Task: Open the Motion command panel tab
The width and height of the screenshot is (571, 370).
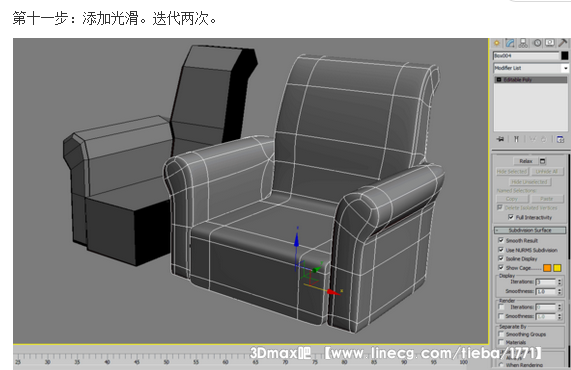Action: click(537, 43)
